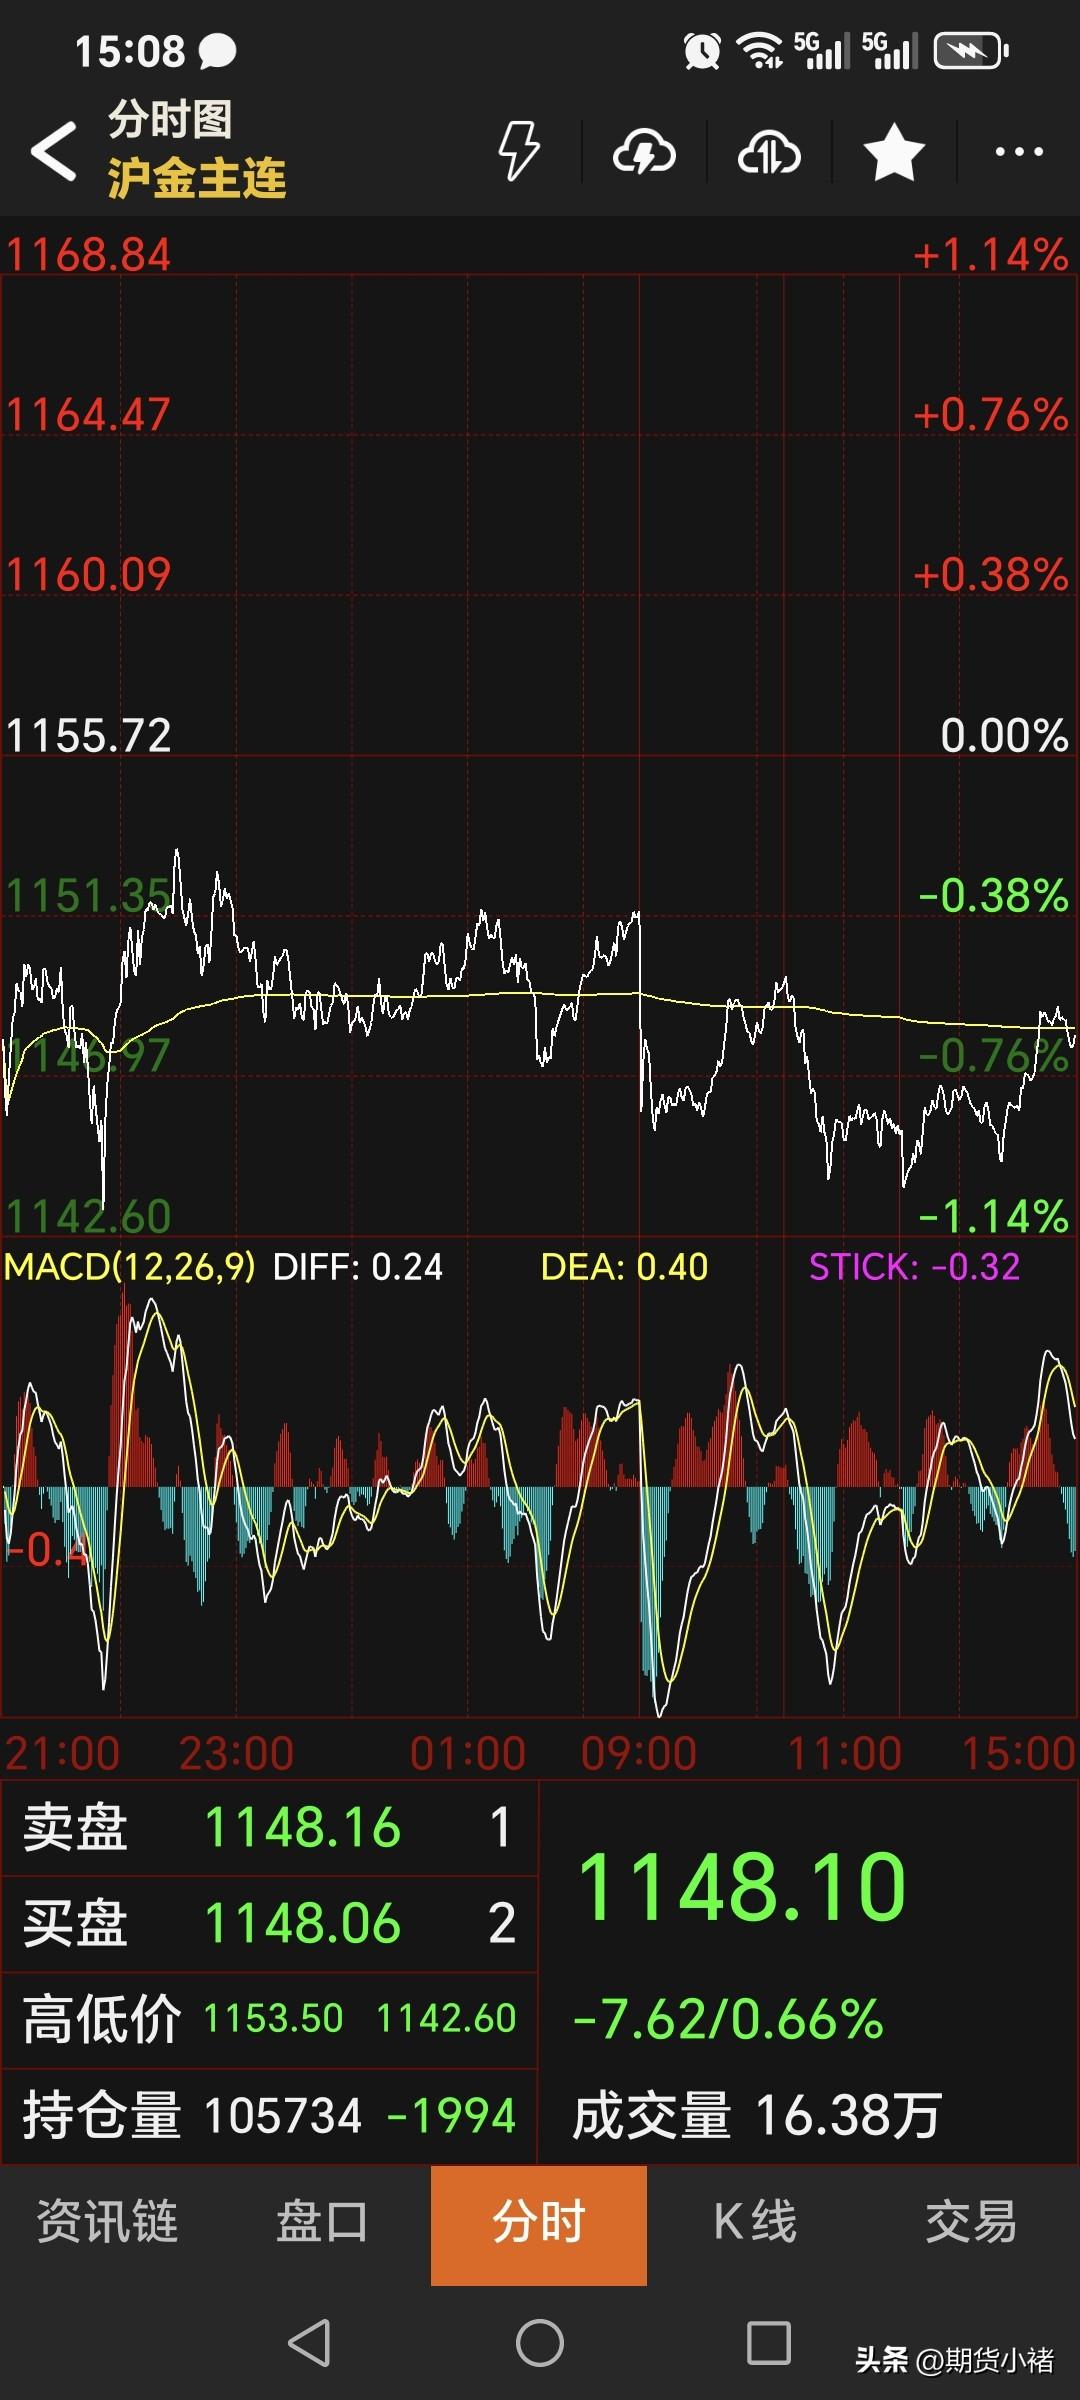Viewport: 1080px width, 2400px height.
Task: Tap the 0.00% baseline percent label
Action: (1005, 735)
